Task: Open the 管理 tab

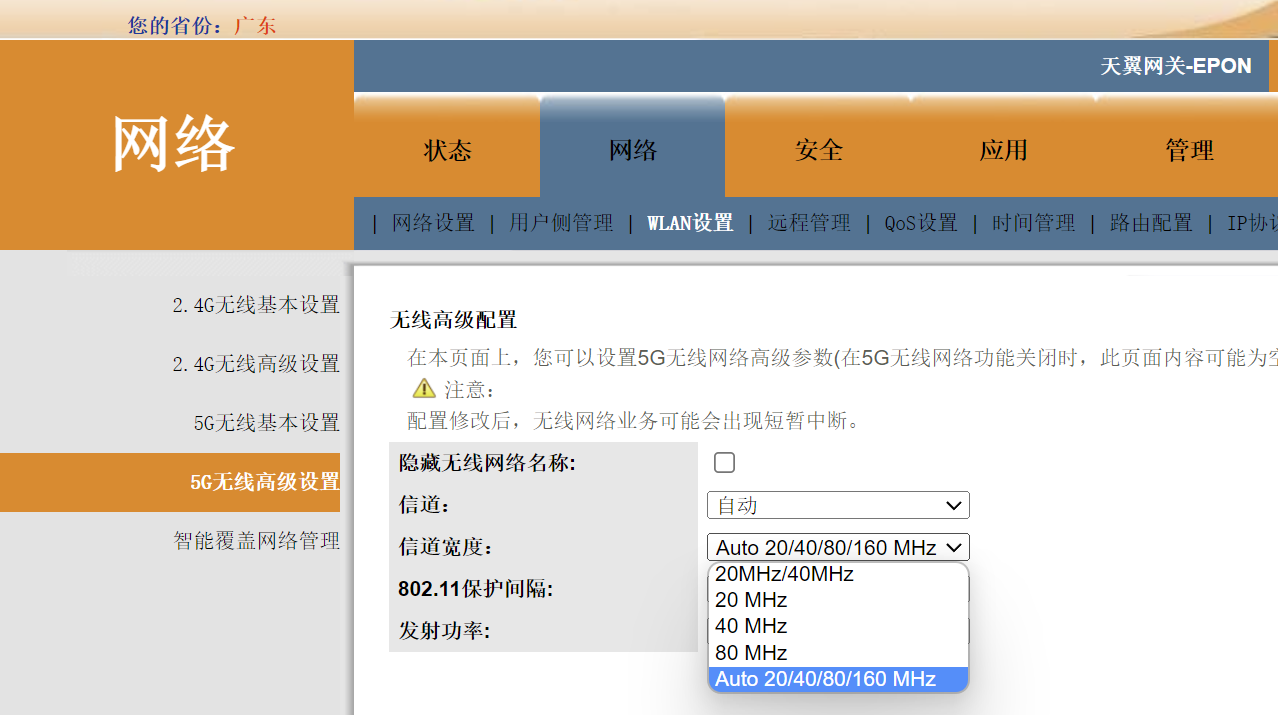Action: tap(1189, 150)
